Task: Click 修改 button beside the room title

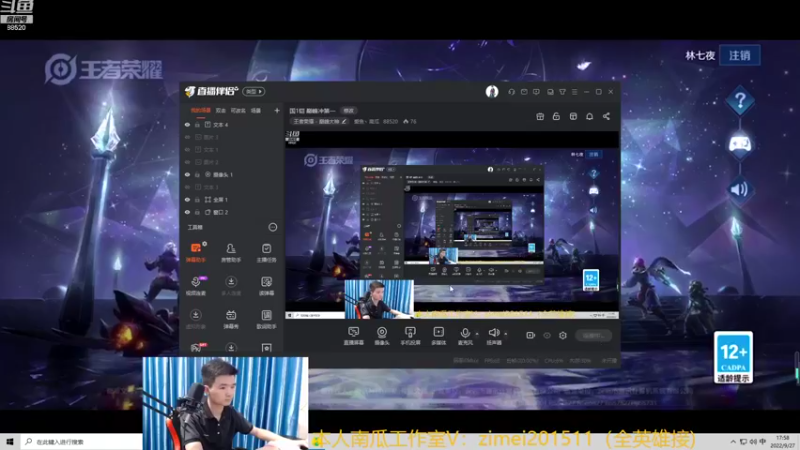Action: 348,111
